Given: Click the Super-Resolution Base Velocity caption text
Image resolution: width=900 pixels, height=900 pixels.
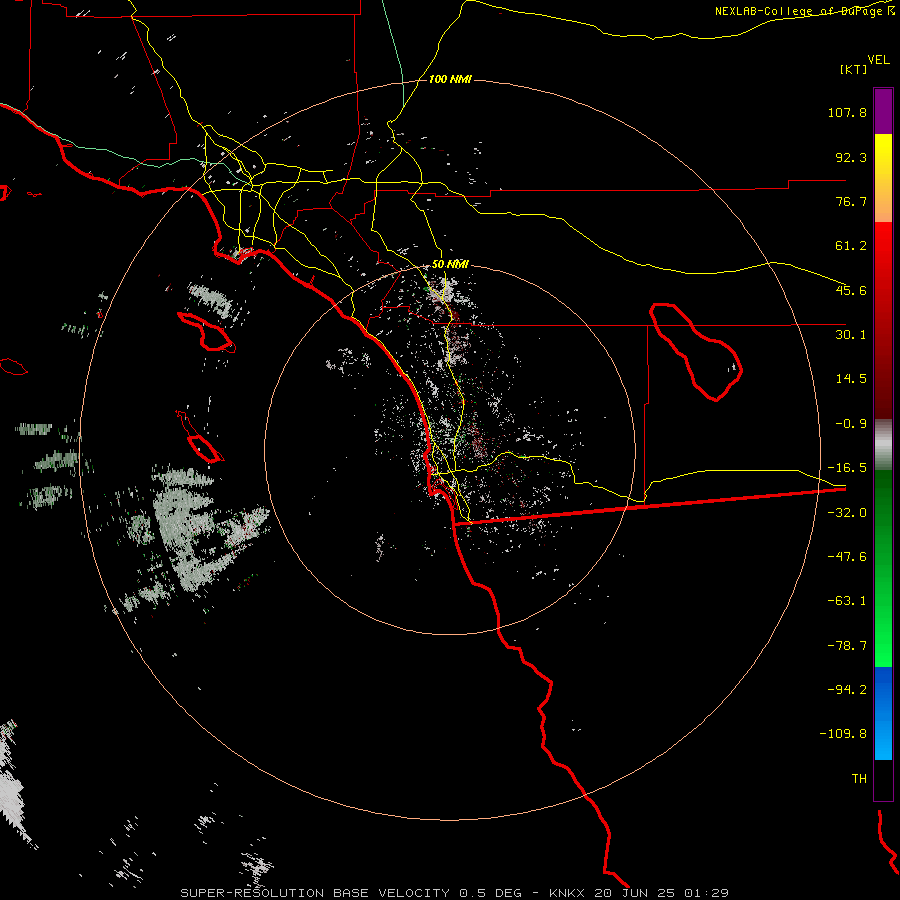Looking at the screenshot, I should pos(454,893).
